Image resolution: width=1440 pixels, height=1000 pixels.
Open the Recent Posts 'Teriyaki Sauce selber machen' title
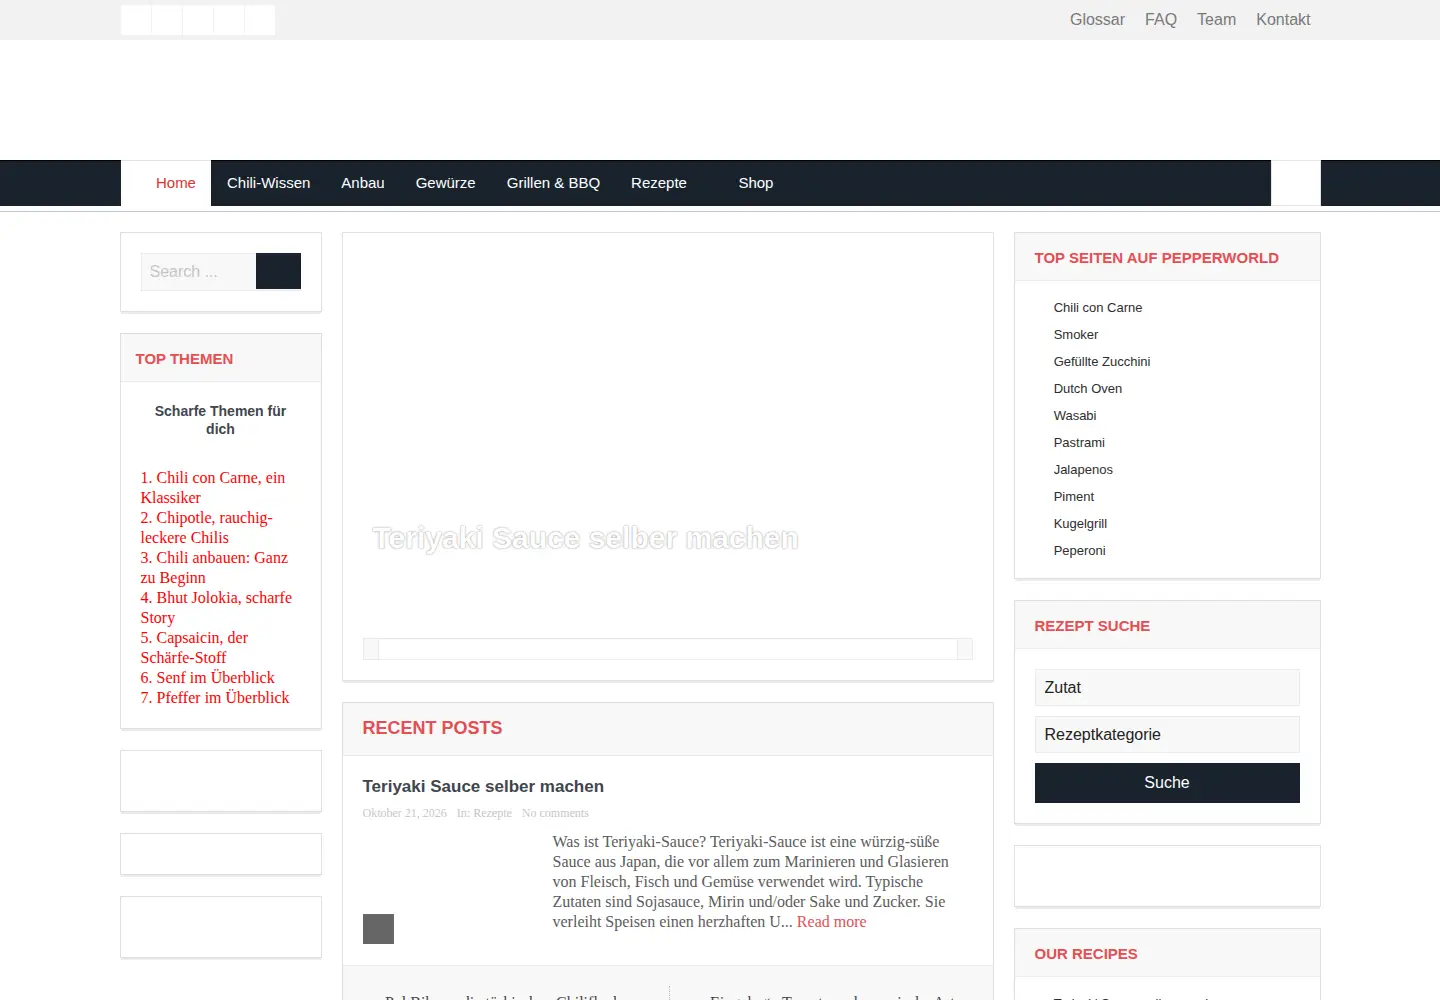(483, 786)
